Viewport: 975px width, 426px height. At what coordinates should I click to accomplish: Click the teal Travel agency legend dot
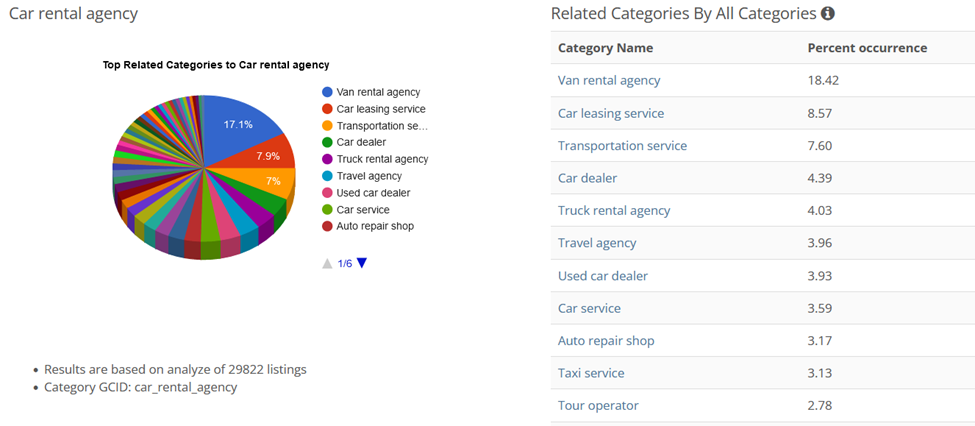pos(327,176)
